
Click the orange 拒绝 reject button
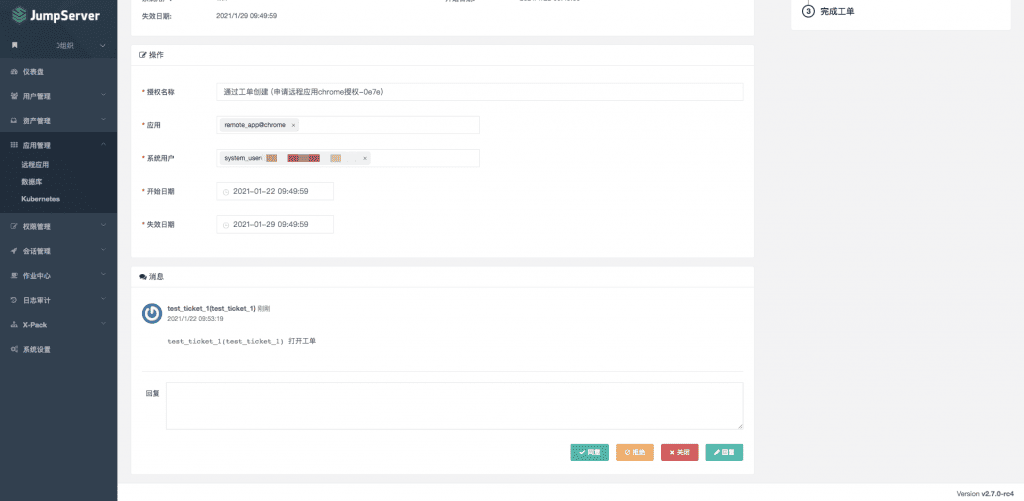[635, 452]
